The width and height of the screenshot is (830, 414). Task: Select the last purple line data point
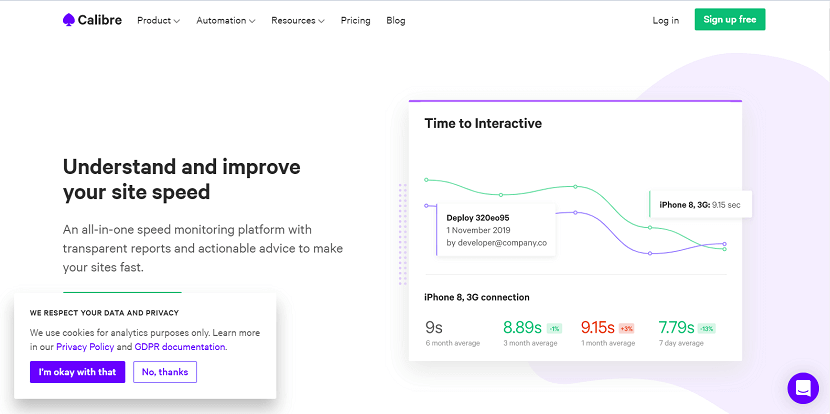tap(725, 244)
